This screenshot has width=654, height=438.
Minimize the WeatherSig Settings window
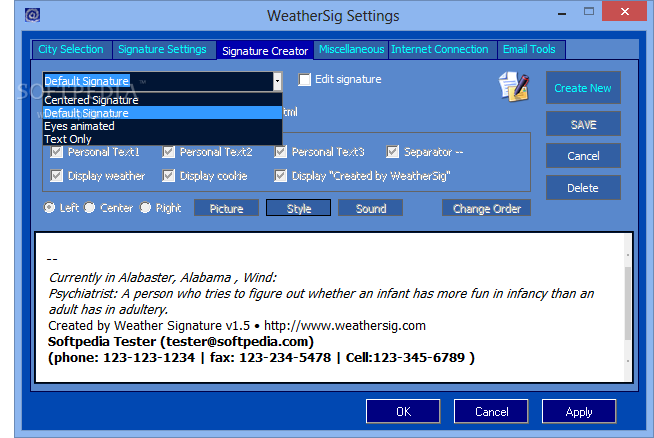click(562, 14)
